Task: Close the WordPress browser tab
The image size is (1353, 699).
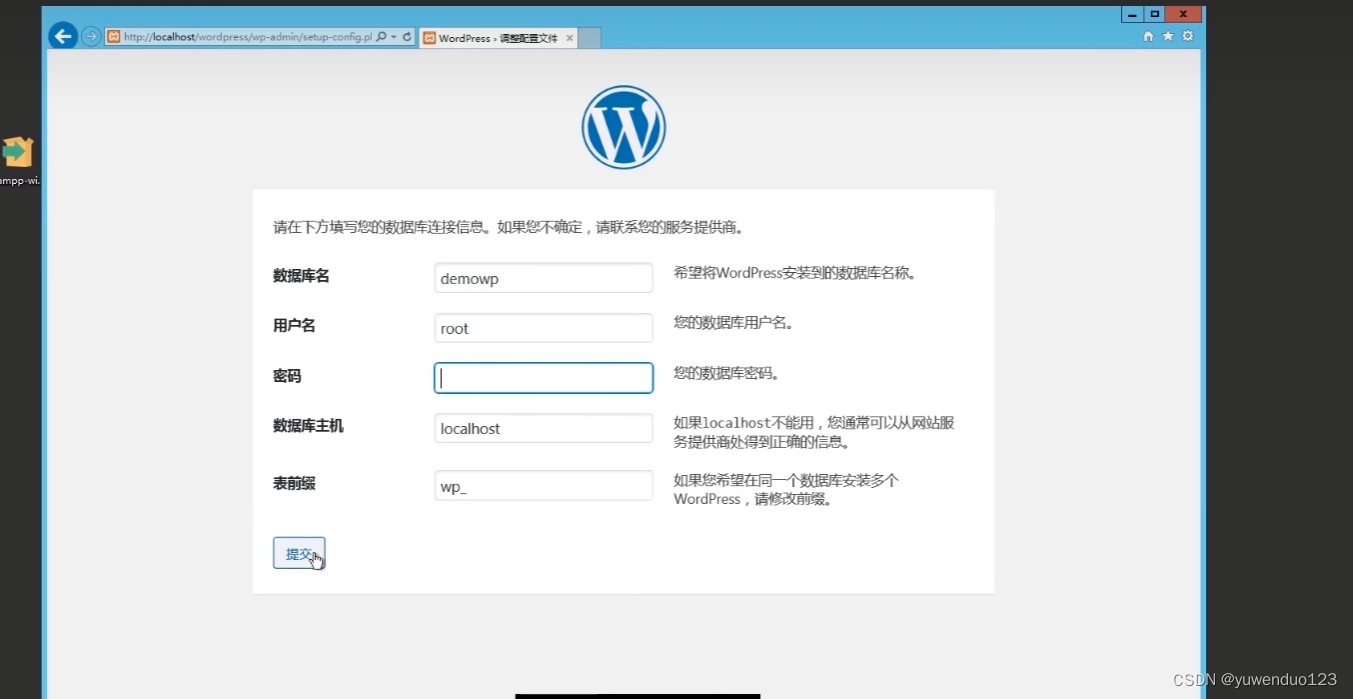Action: pyautogui.click(x=570, y=38)
